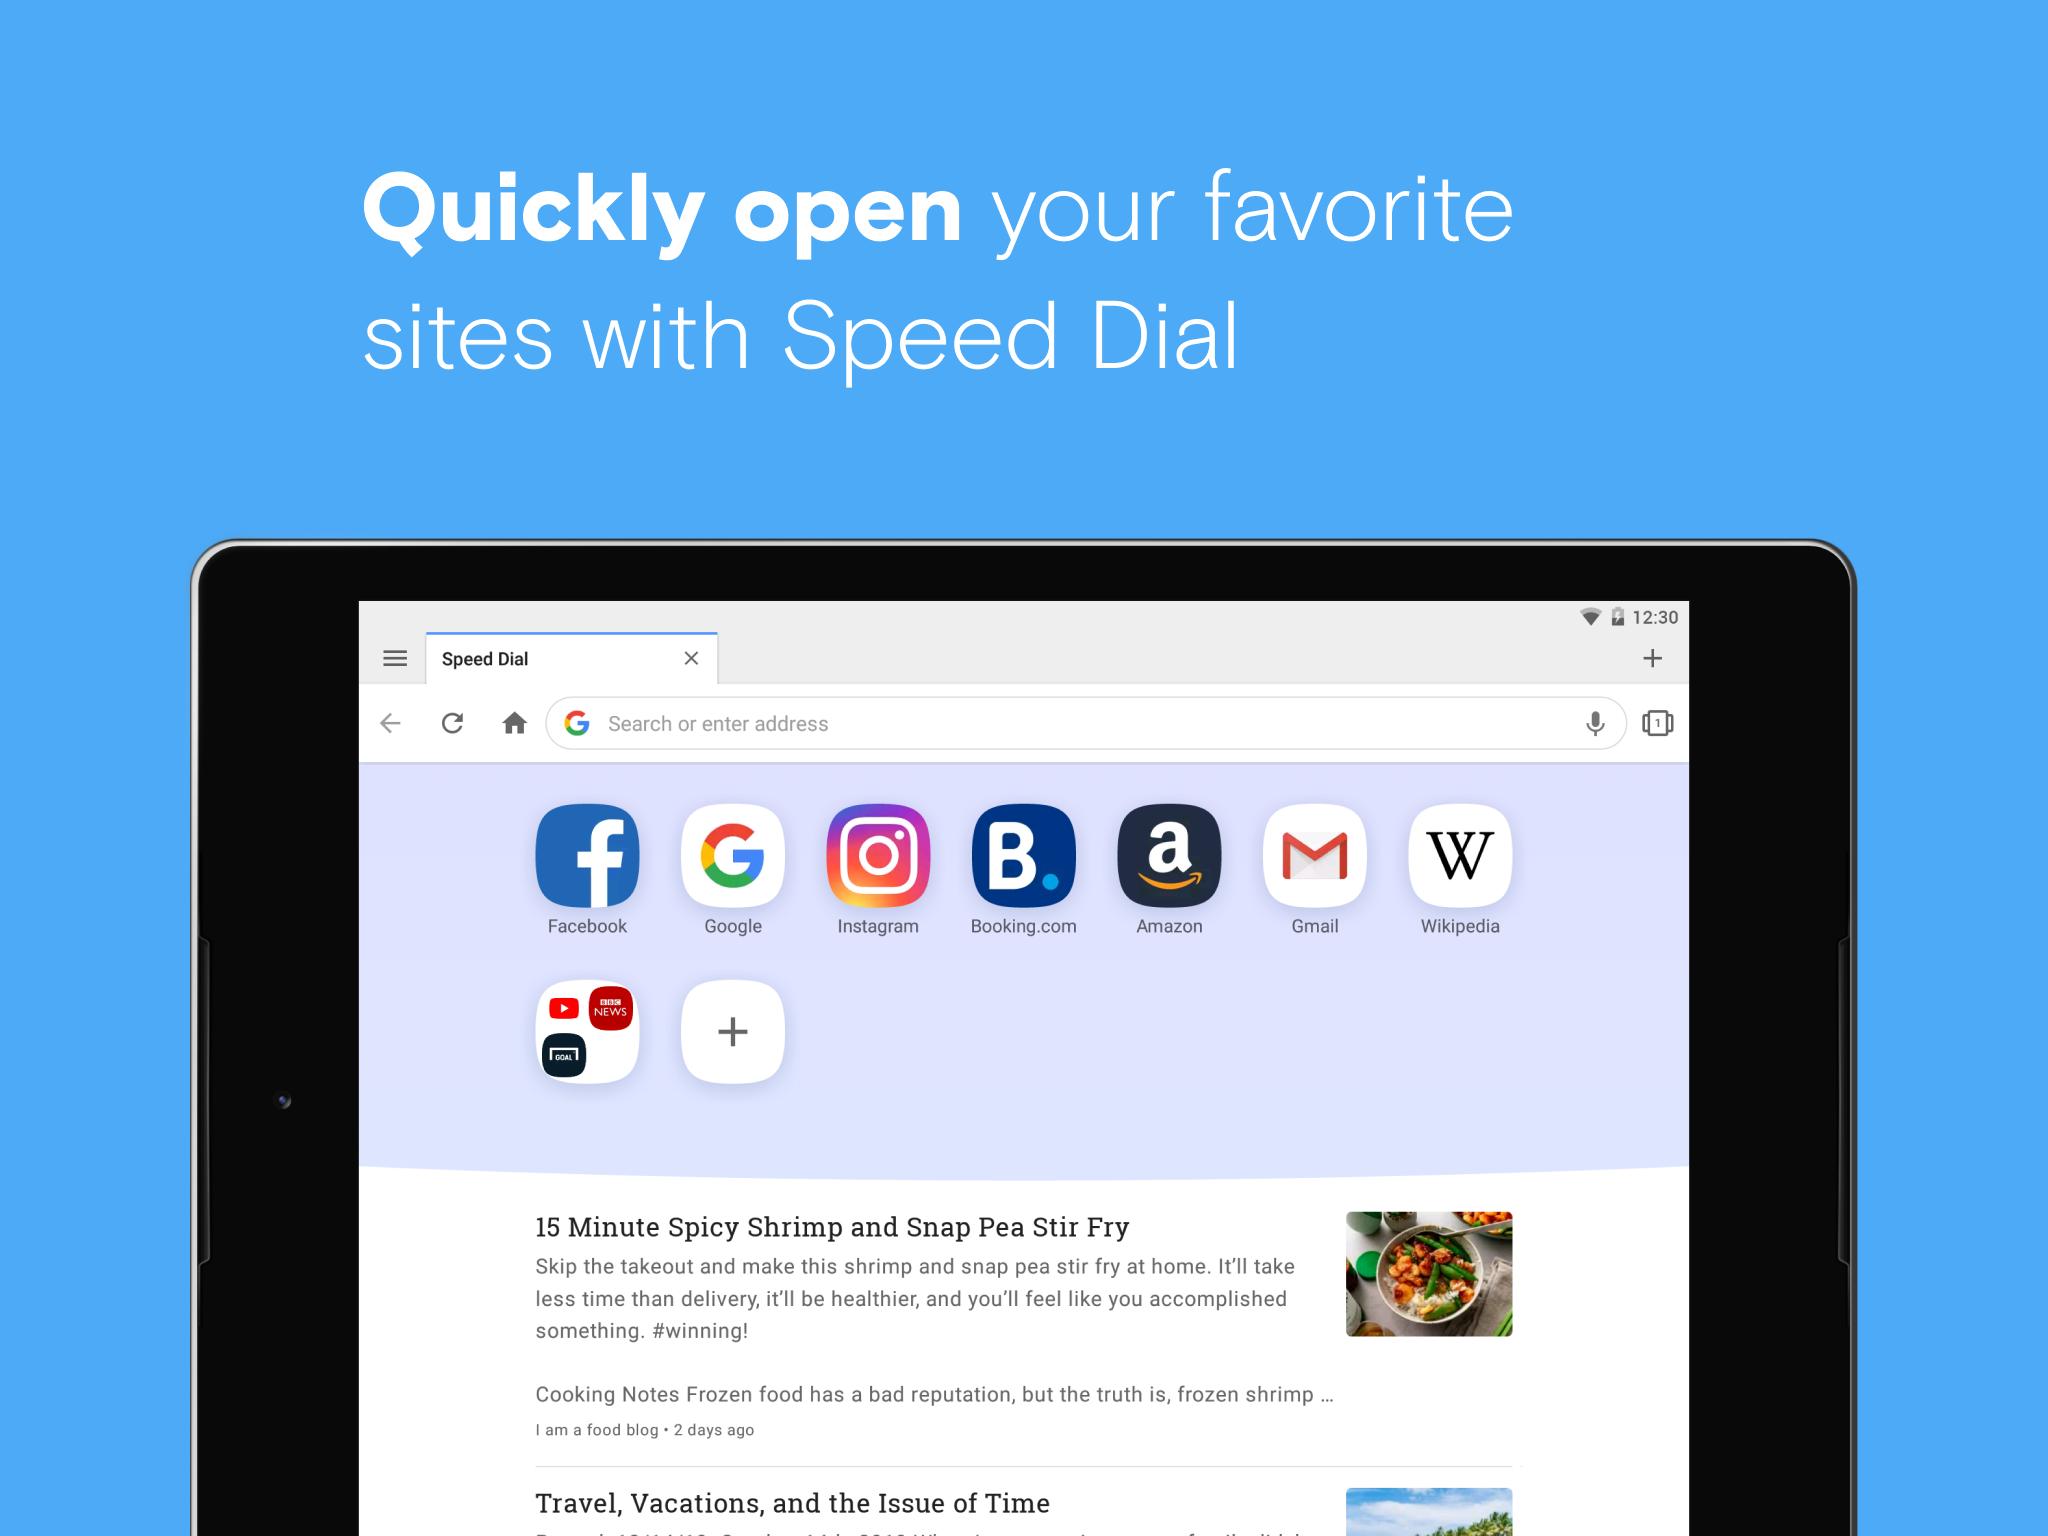Toggle the microphone voice search icon
The width and height of the screenshot is (2048, 1536).
[x=1595, y=723]
